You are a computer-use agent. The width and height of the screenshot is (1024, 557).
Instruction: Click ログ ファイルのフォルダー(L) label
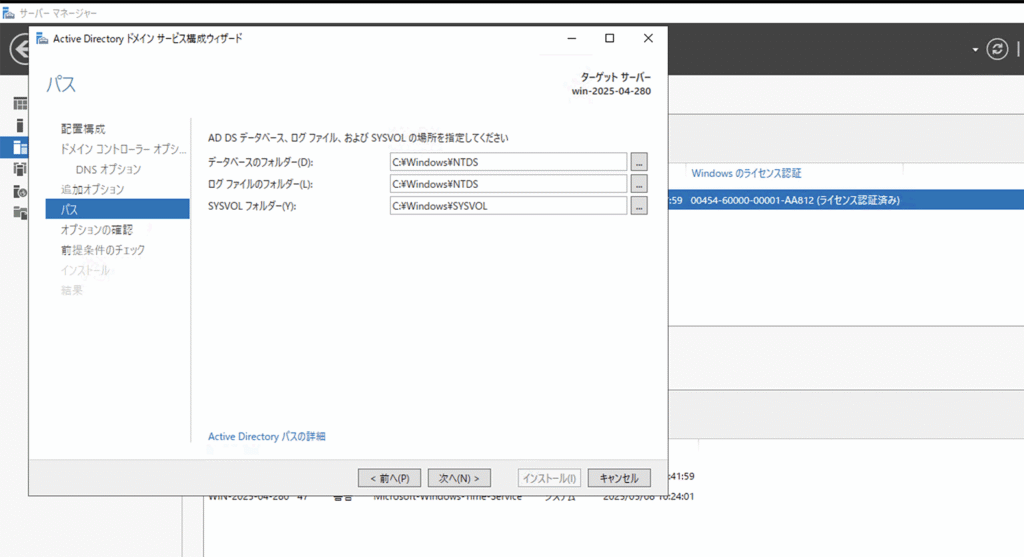(x=261, y=184)
